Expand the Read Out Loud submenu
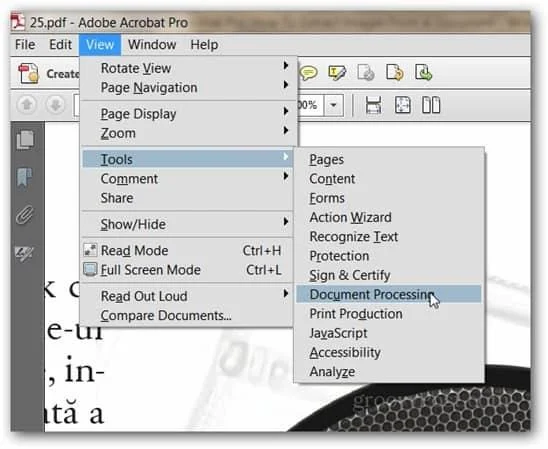 point(286,293)
